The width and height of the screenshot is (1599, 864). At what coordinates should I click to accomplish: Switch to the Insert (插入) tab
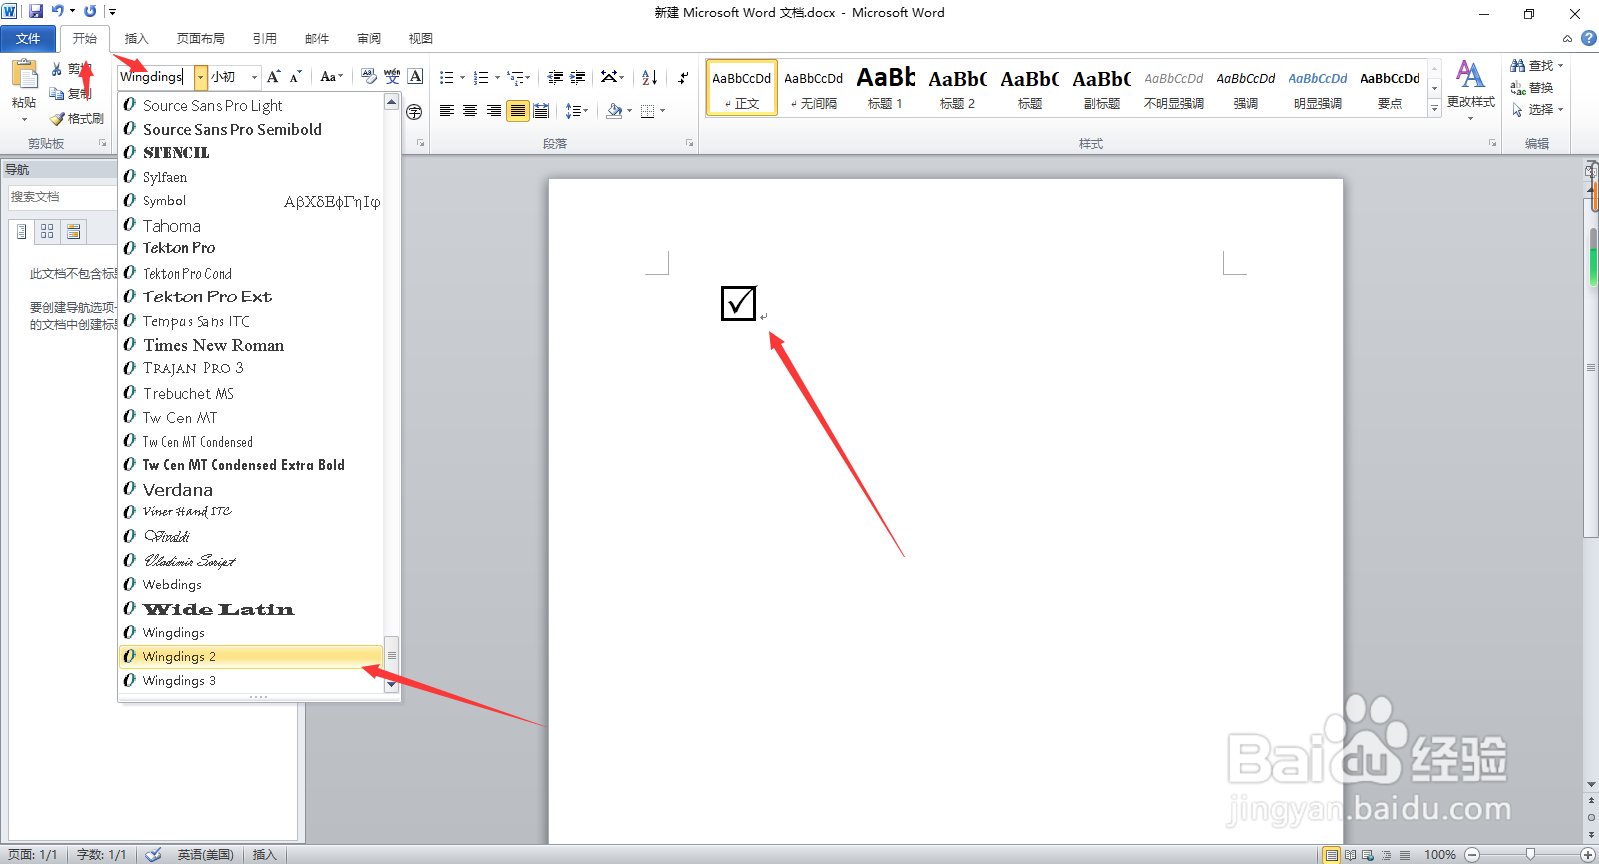136,39
